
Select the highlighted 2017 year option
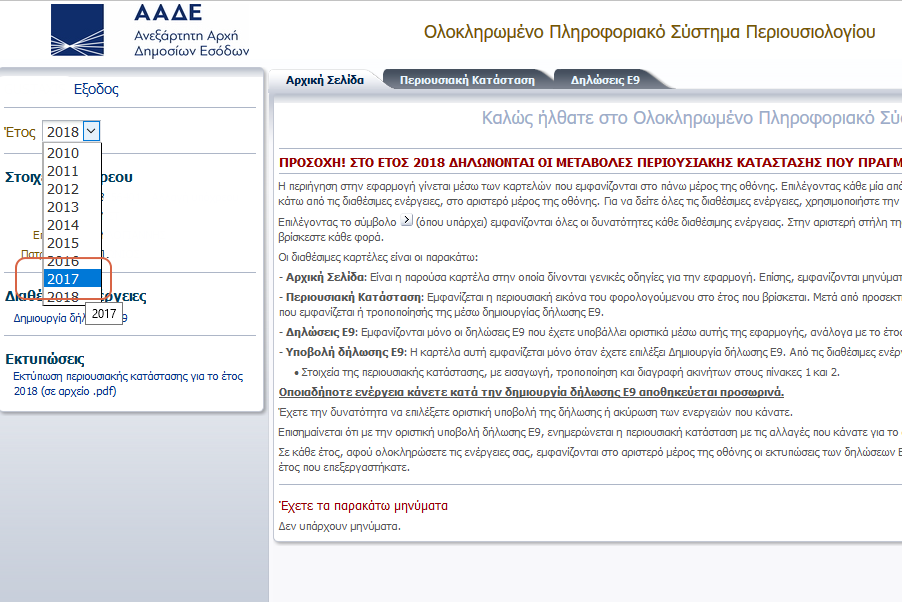(63, 279)
